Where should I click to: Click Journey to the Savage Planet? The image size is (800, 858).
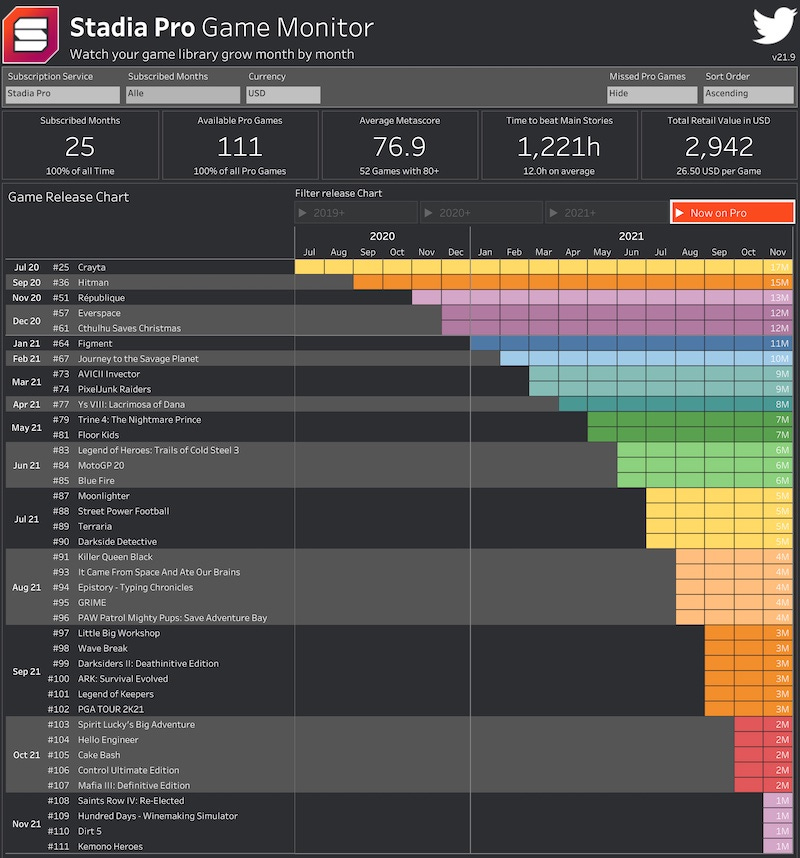pos(138,359)
